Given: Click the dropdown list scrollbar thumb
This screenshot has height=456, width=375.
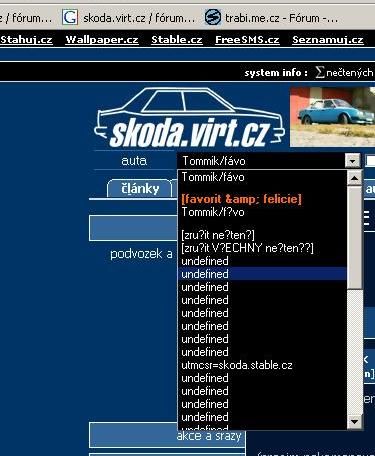Looking at the screenshot, I should tap(354, 237).
